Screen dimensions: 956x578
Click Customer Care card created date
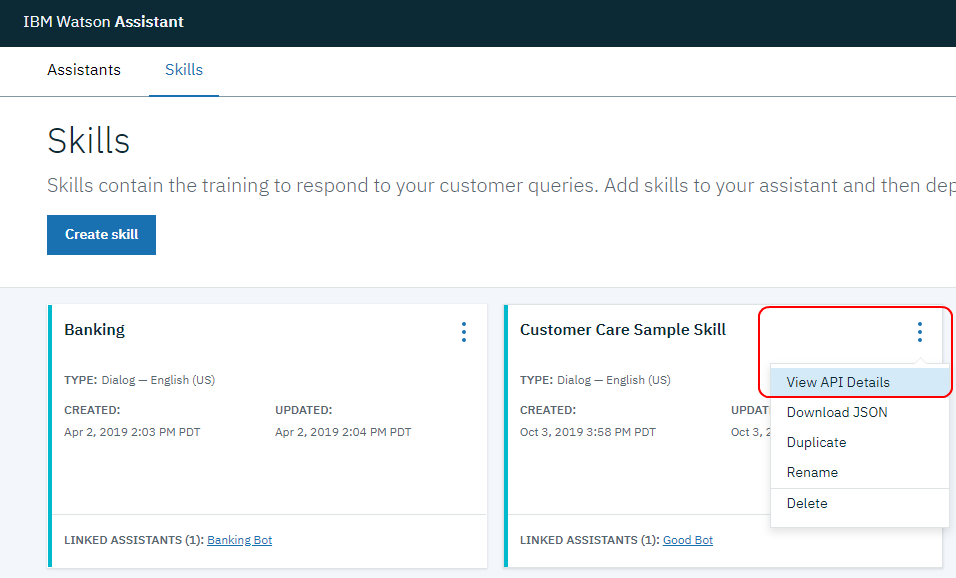pyautogui.click(x=588, y=432)
